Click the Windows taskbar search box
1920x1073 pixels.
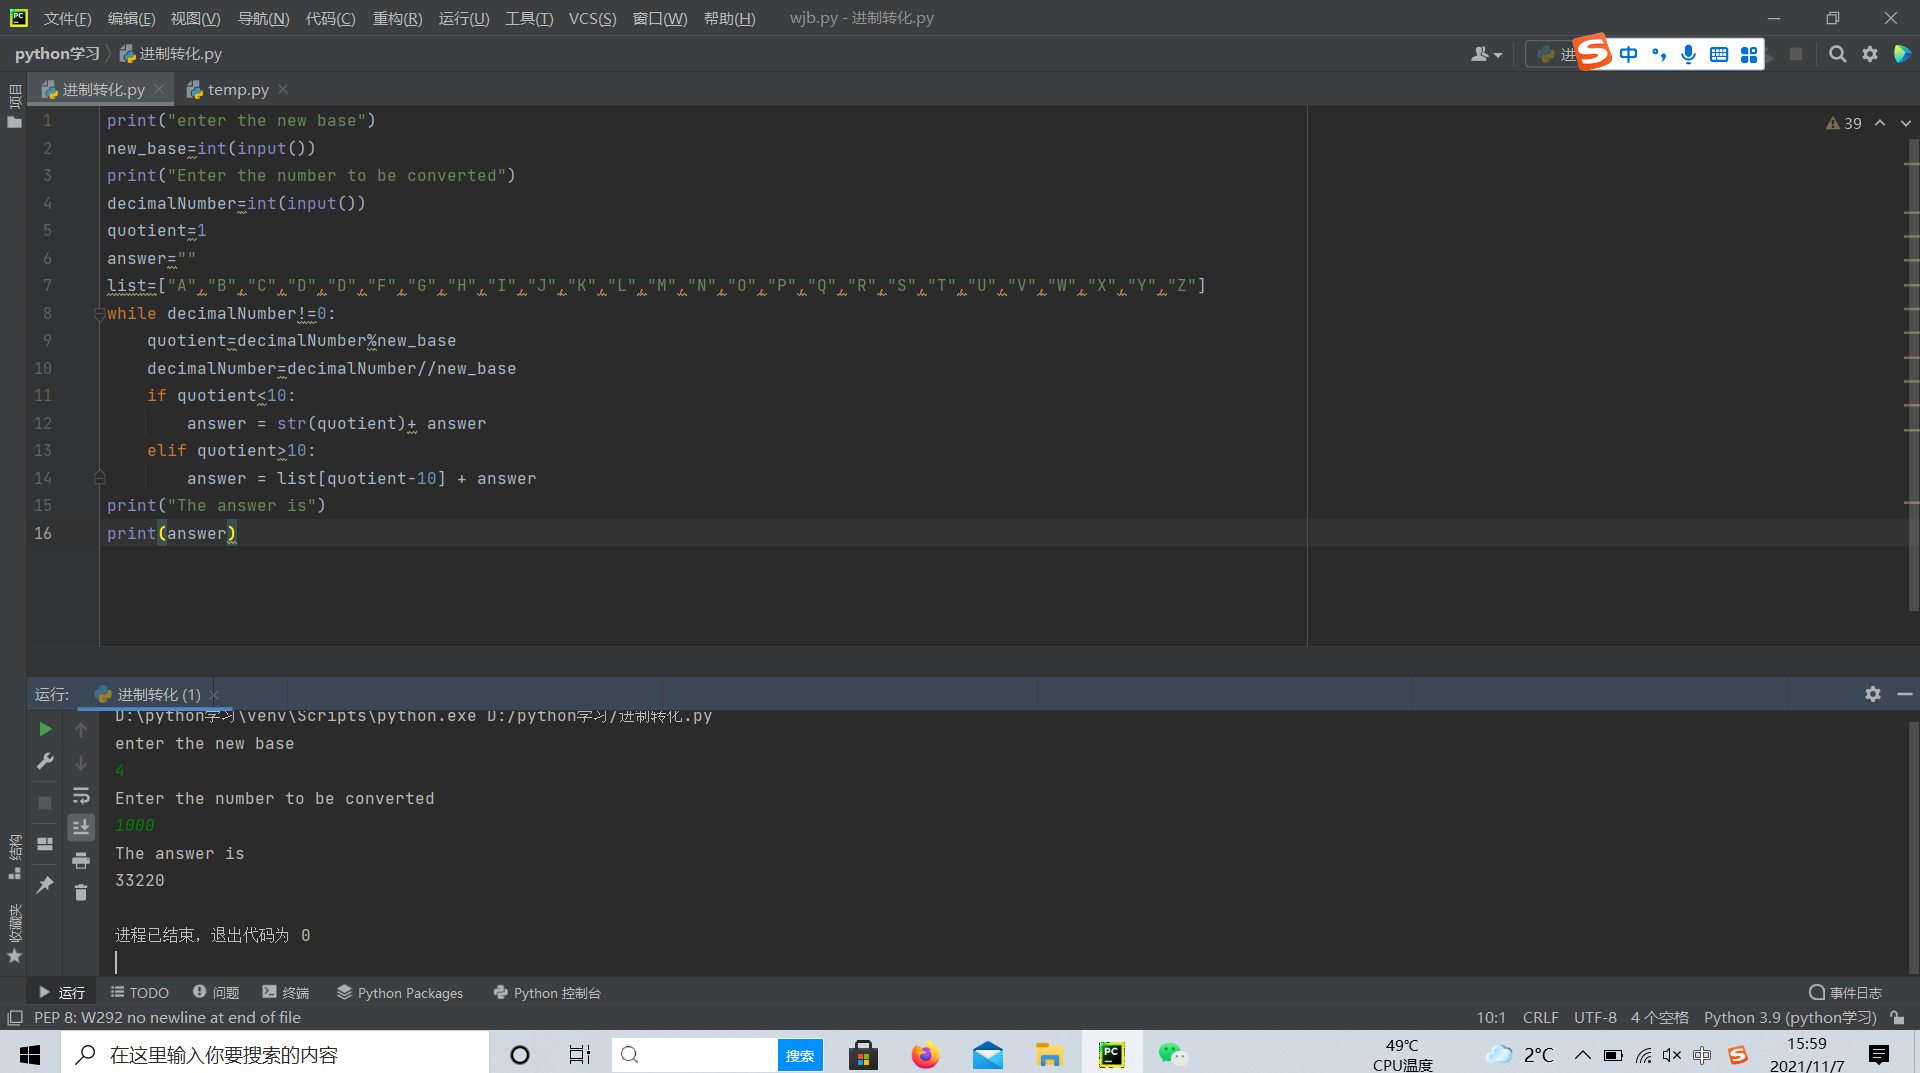pos(275,1055)
